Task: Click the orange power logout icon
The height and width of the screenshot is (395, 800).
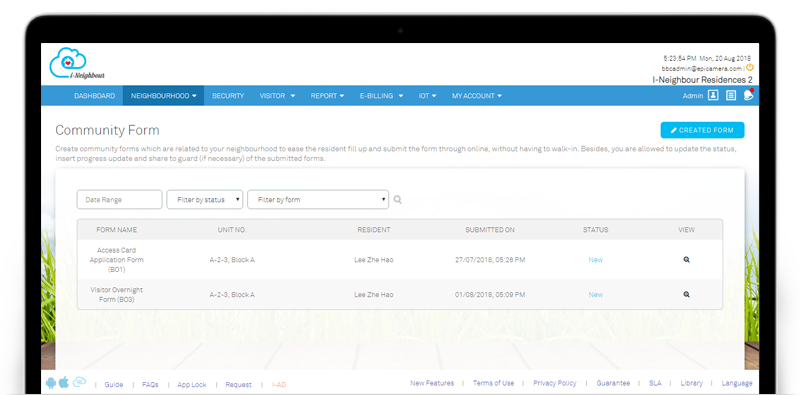Action: [x=749, y=67]
